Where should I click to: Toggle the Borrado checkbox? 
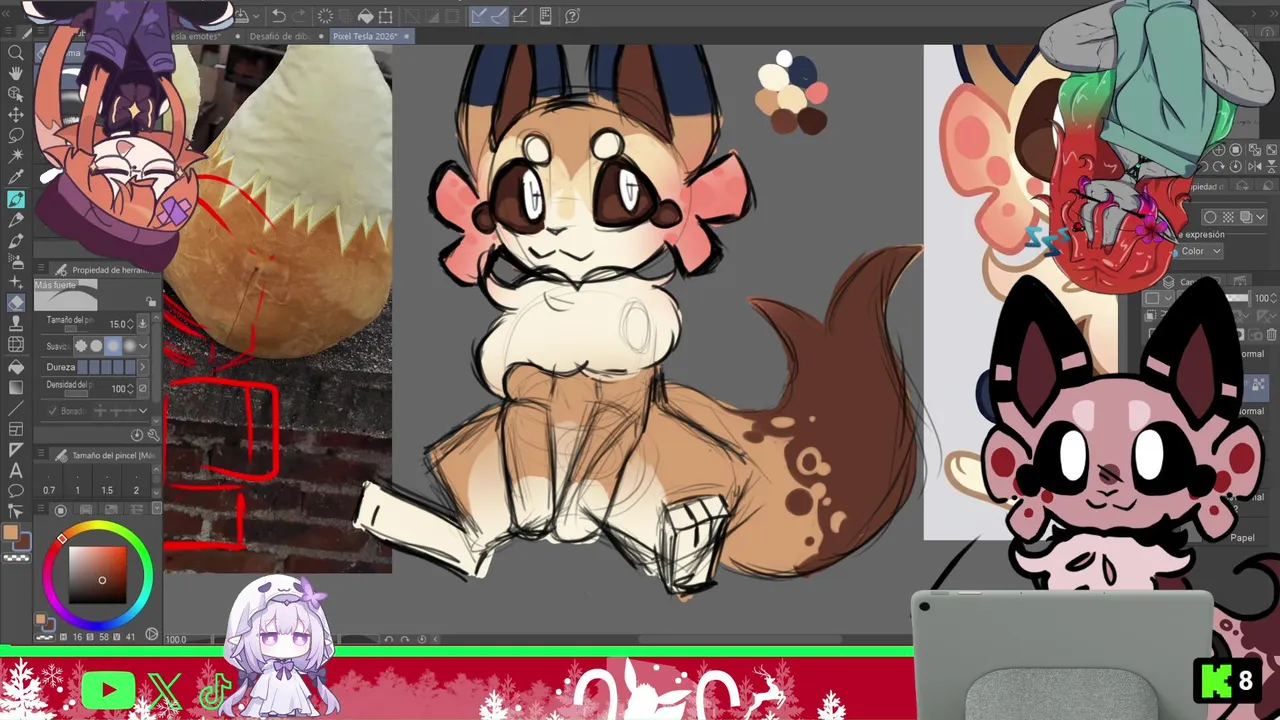(52, 411)
